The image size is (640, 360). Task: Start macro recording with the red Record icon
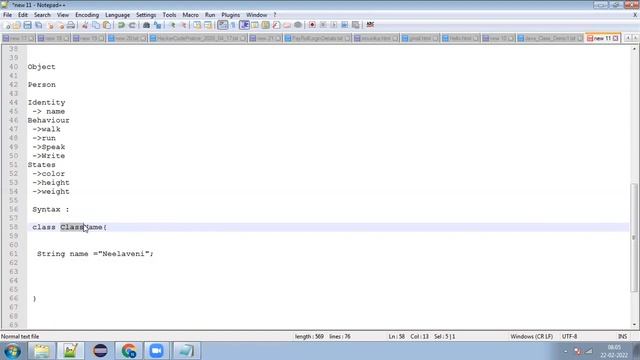pos(312,25)
